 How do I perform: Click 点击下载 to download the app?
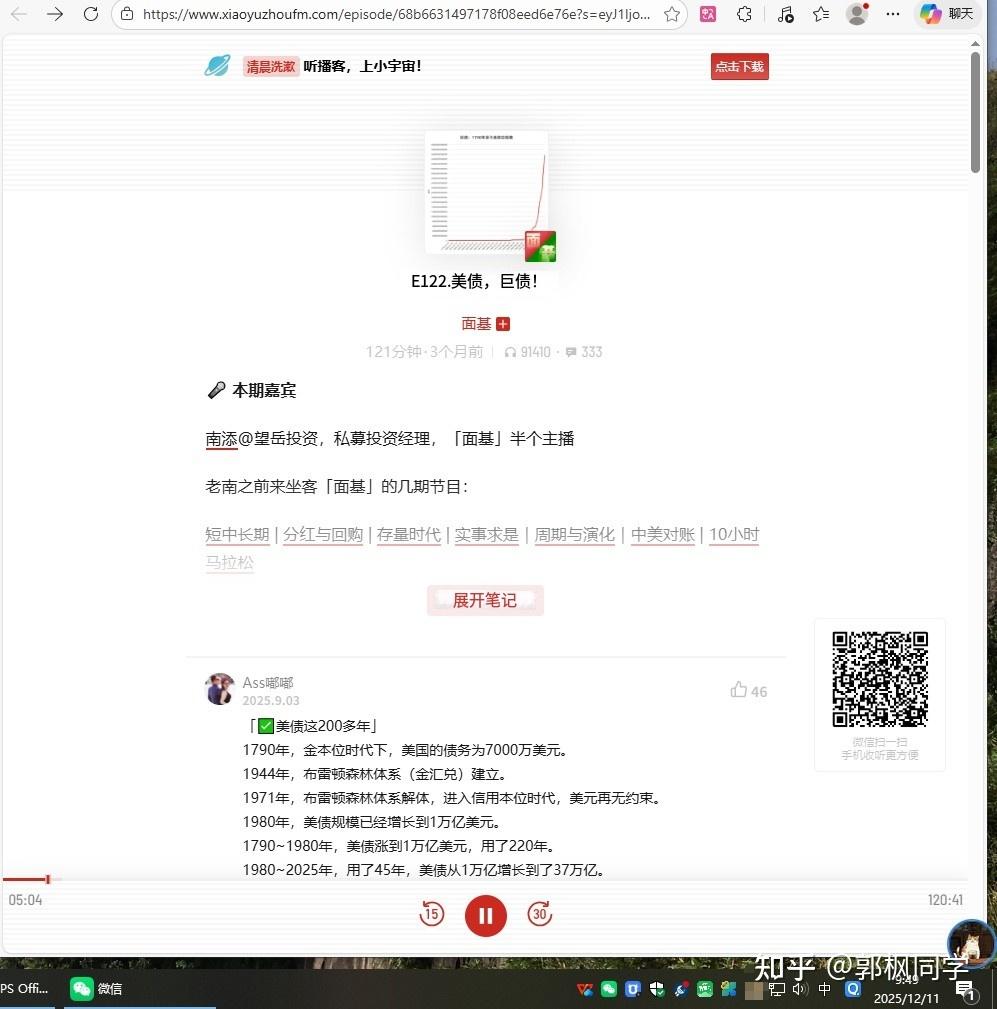click(x=739, y=66)
